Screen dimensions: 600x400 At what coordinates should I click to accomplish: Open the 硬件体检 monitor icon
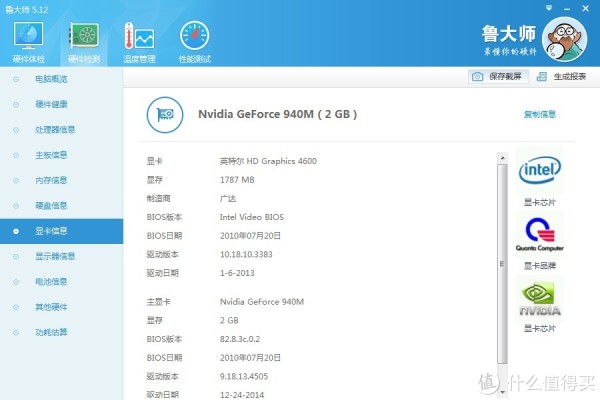(x=28, y=35)
